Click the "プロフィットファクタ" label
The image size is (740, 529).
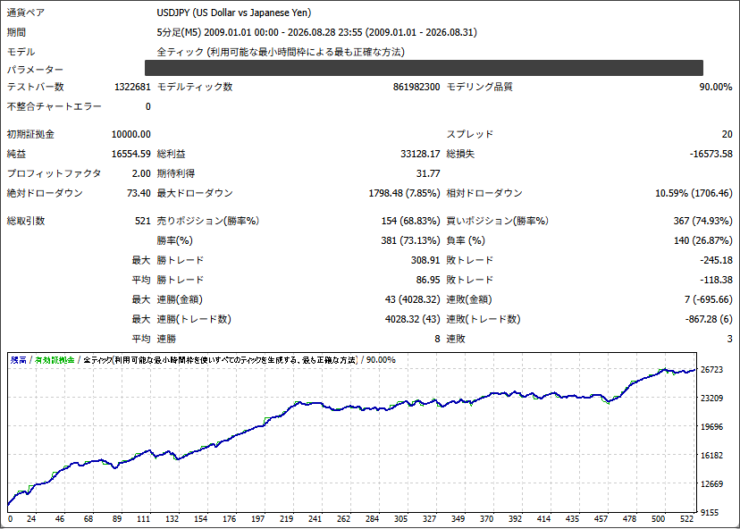point(54,174)
